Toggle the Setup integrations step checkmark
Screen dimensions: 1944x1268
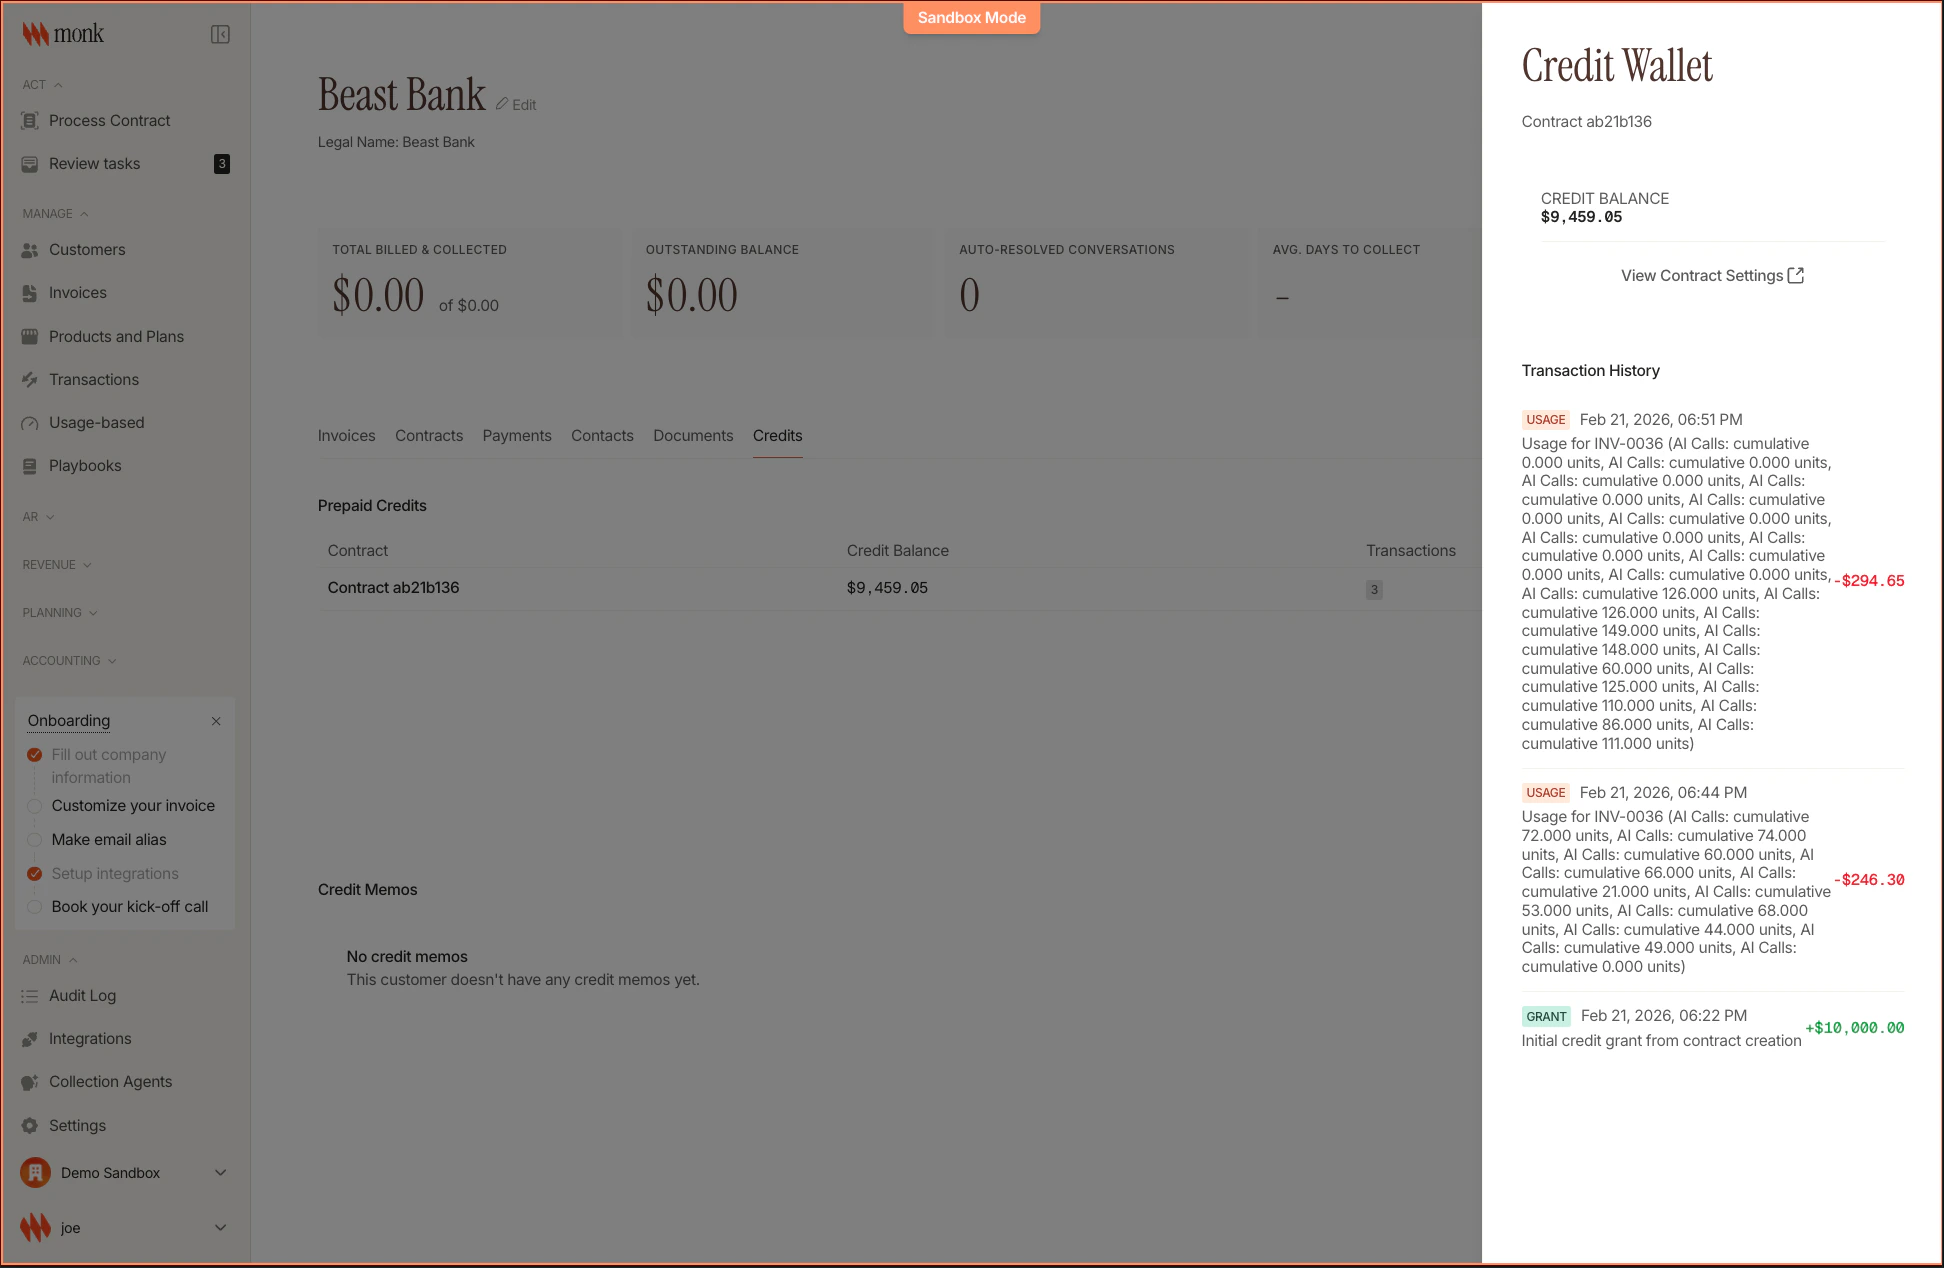click(34, 874)
